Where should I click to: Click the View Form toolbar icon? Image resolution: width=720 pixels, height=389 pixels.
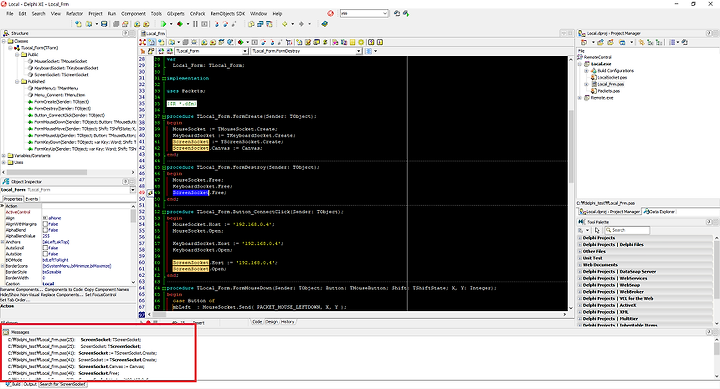[x=260, y=24]
